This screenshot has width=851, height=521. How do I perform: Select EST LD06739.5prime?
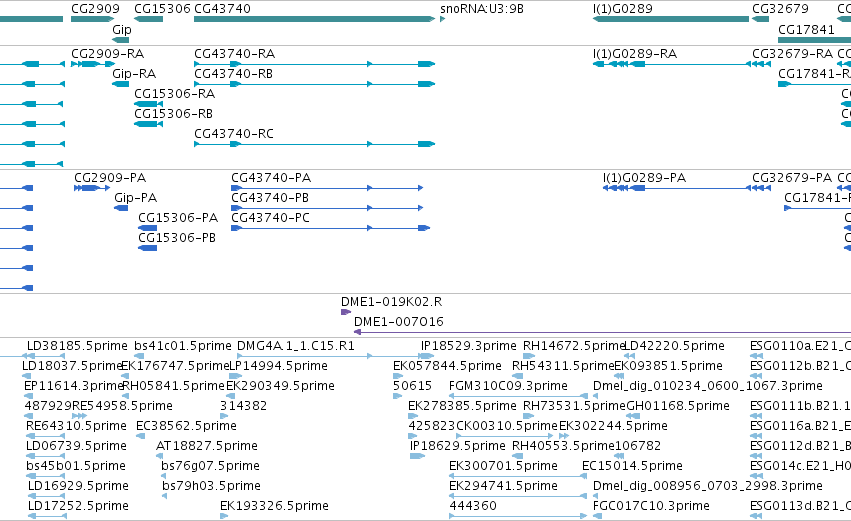point(77,446)
